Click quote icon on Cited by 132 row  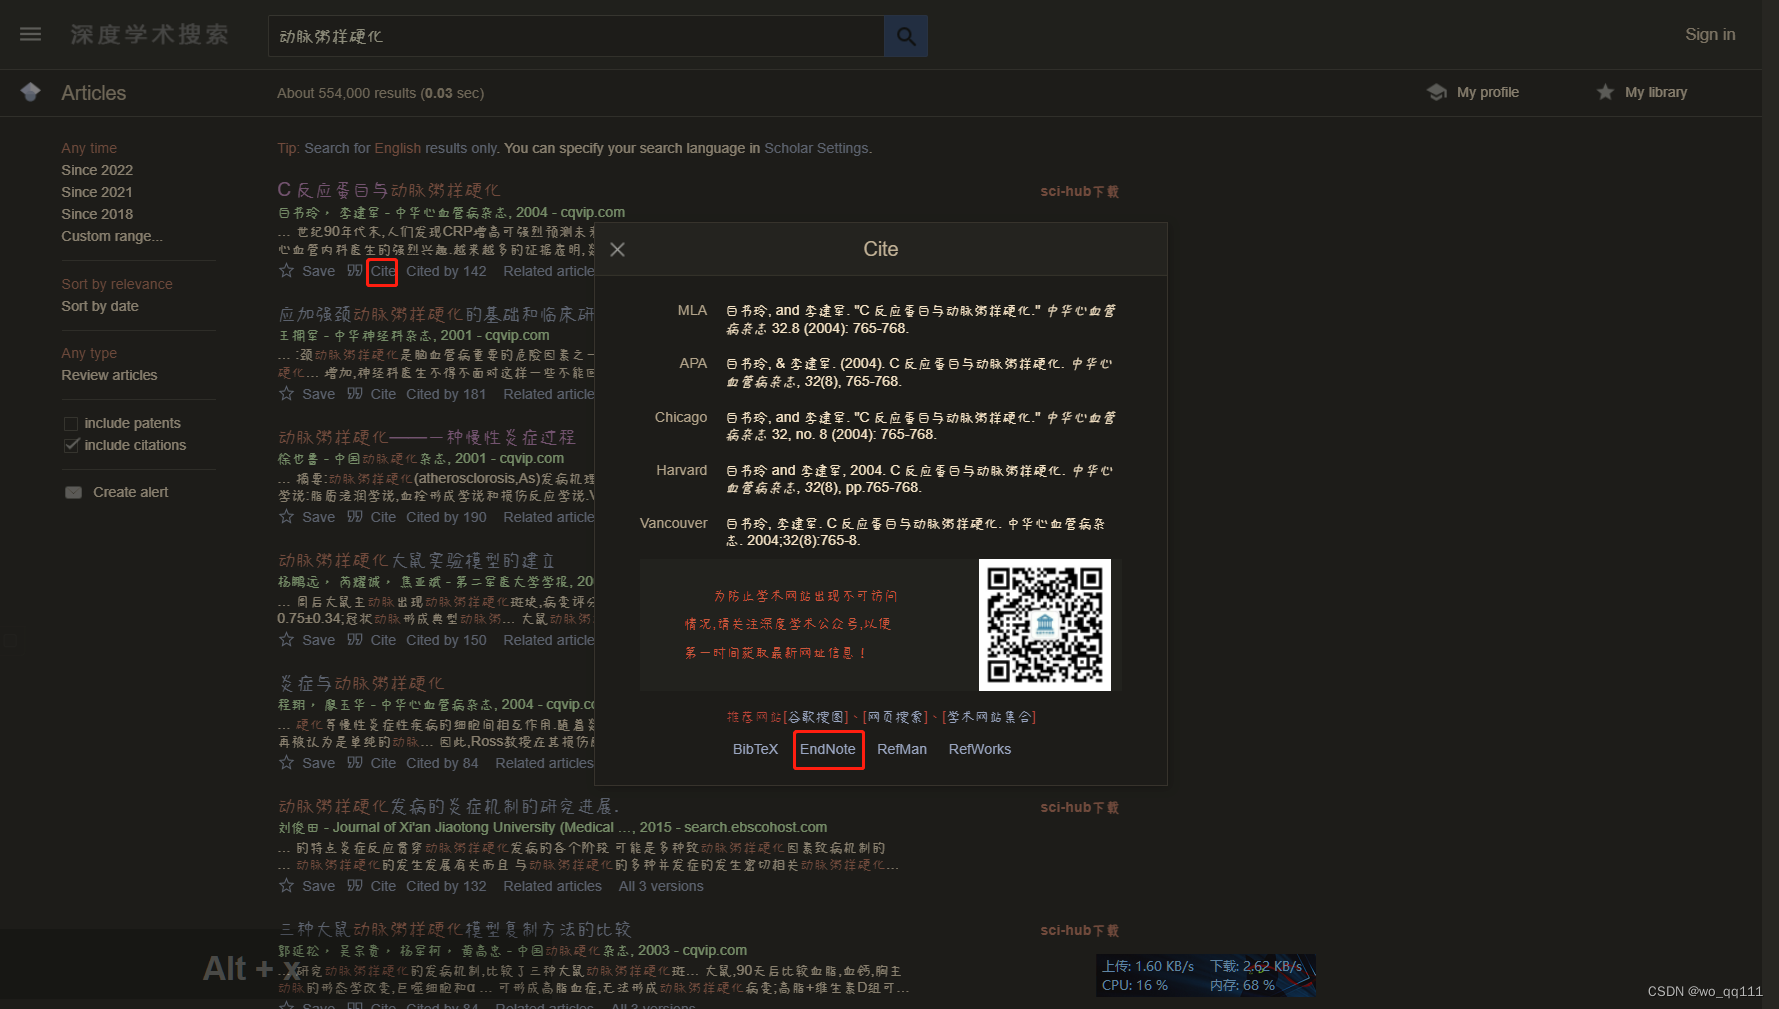click(x=355, y=886)
